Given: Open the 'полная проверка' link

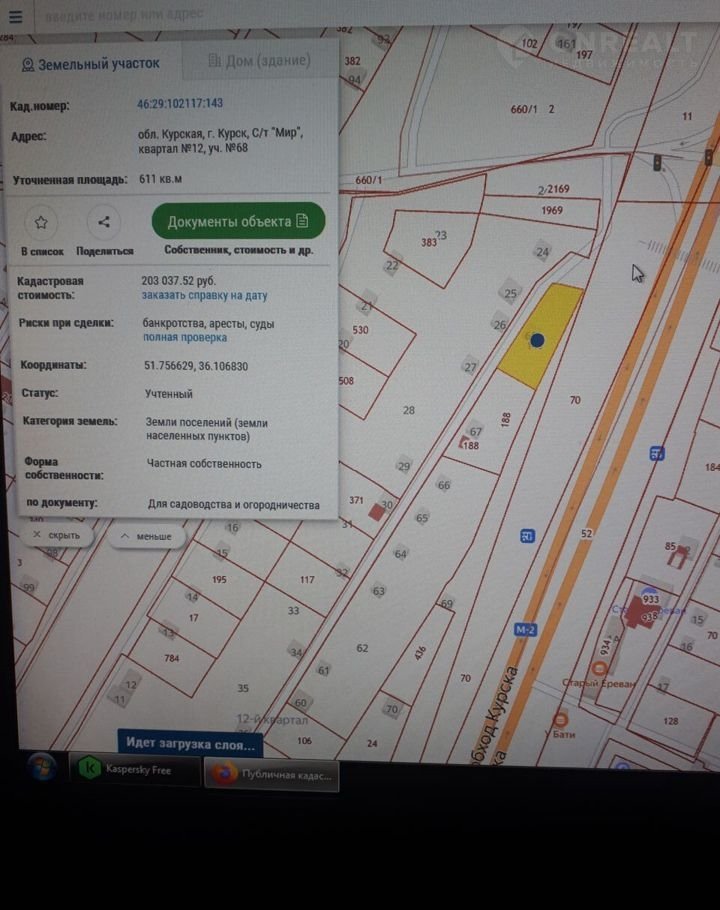Looking at the screenshot, I should (184, 338).
